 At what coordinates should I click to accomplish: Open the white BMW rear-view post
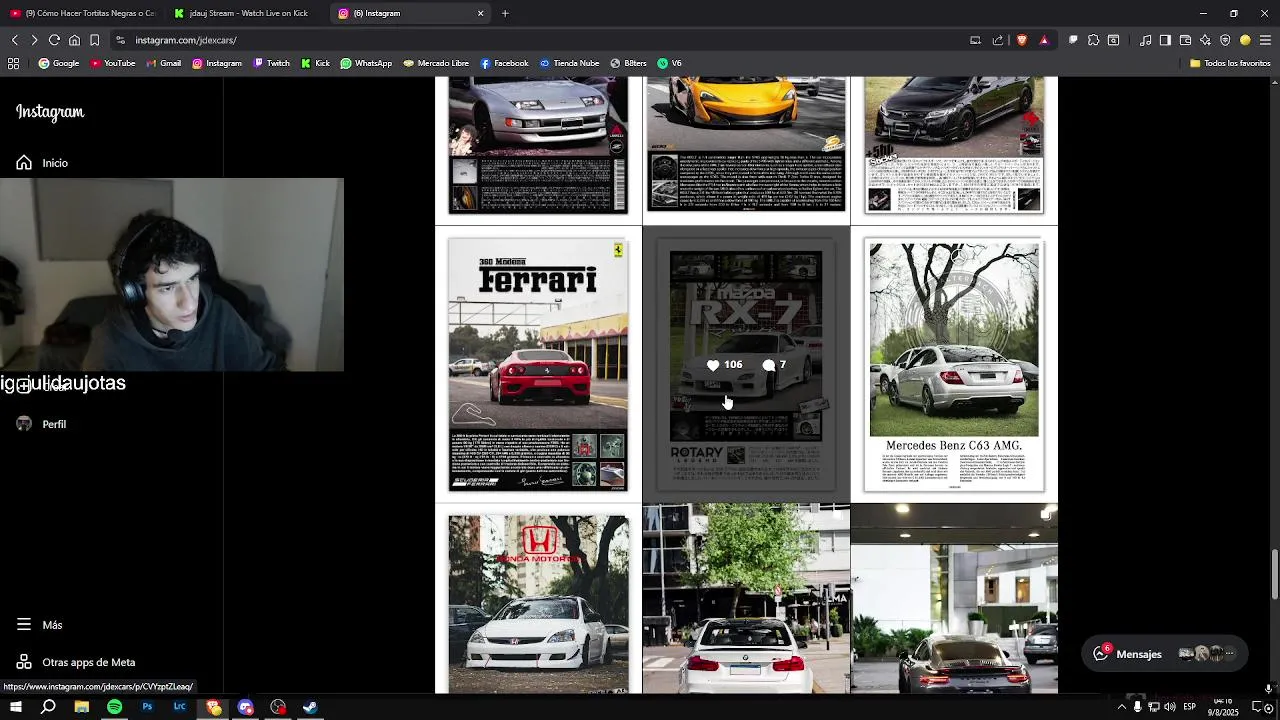tap(746, 599)
